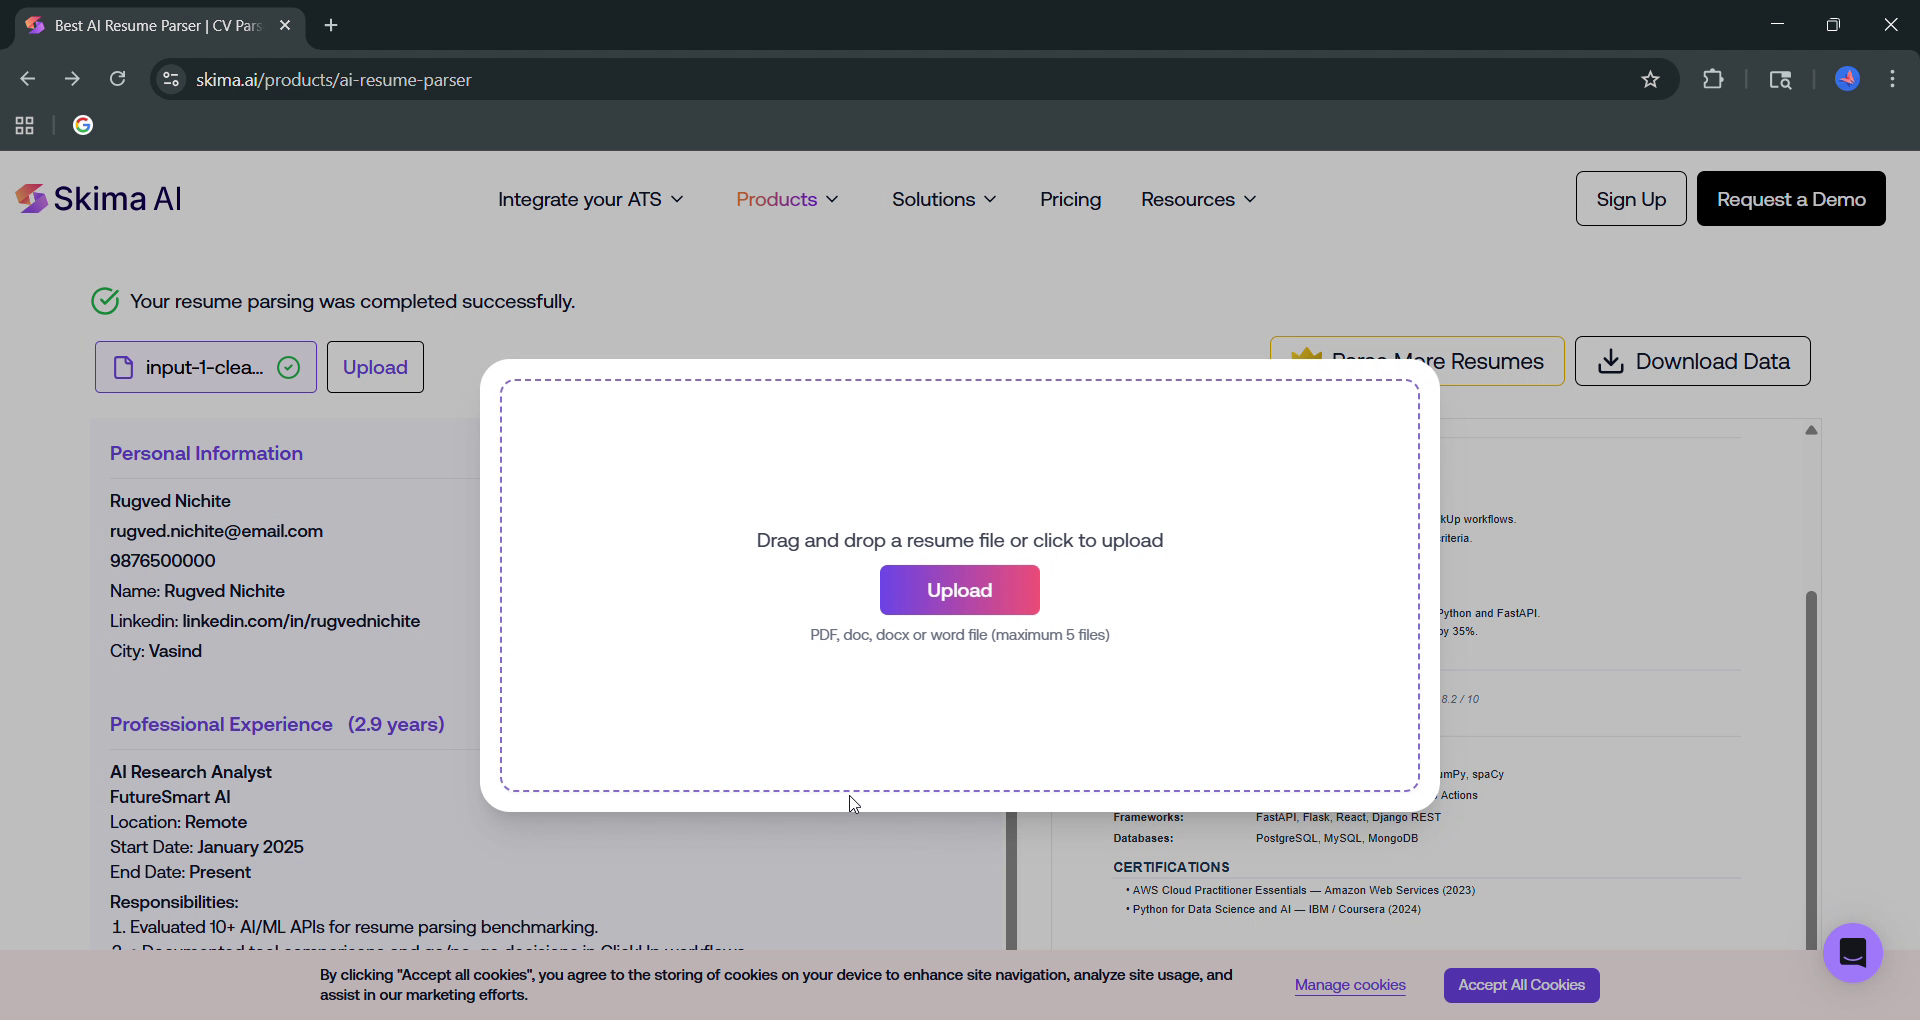This screenshot has height=1020, width=1920.
Task: Expand the Products dropdown menu
Action: [787, 199]
